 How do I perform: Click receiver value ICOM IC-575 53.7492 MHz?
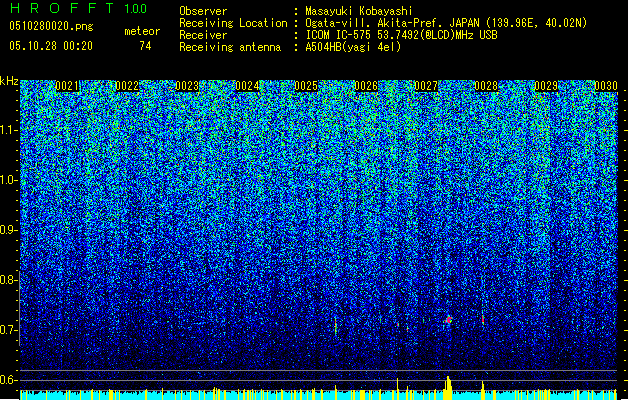(401, 35)
